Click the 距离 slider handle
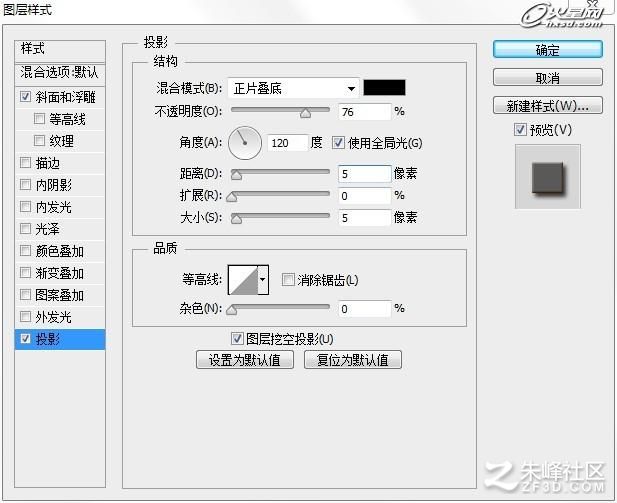The height and width of the screenshot is (503, 617). [236, 175]
